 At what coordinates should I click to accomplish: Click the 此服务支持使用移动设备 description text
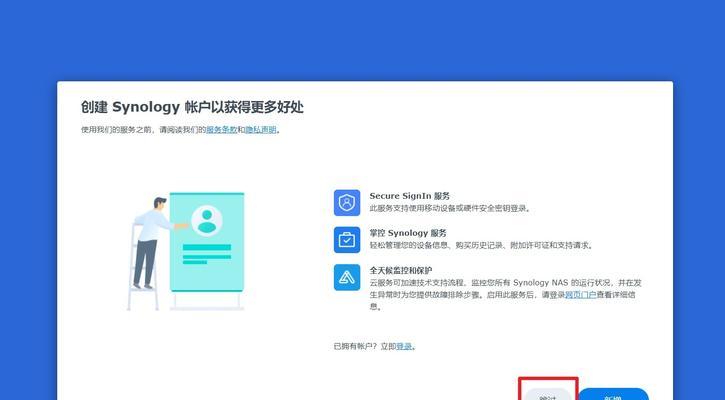tap(451, 209)
